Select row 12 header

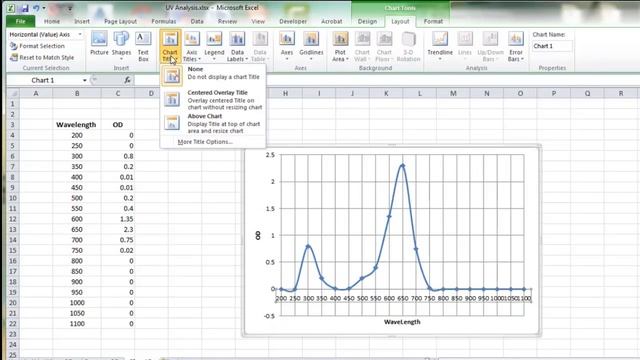point(13,219)
